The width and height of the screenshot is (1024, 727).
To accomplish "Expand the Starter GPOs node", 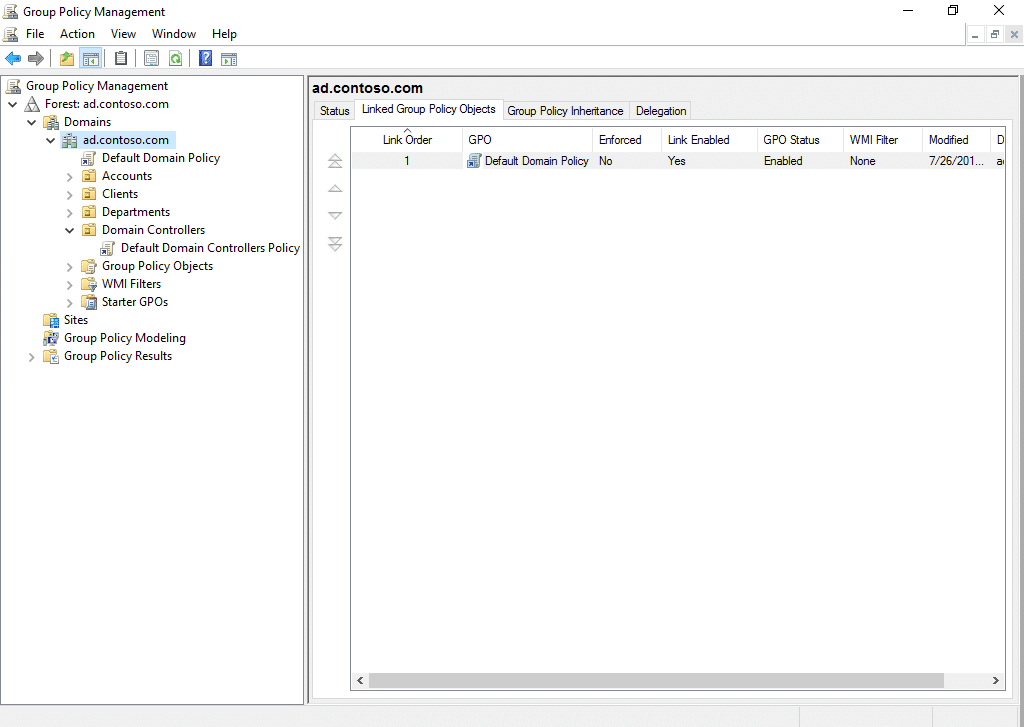I will click(70, 302).
